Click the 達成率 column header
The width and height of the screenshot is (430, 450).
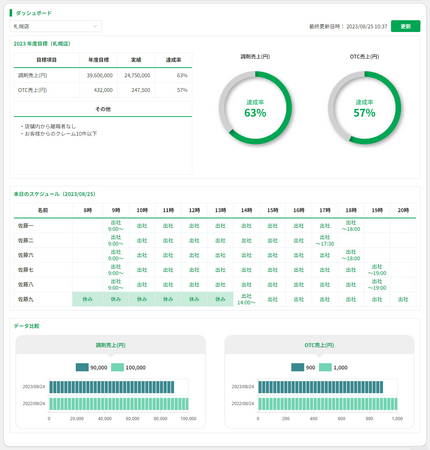click(173, 60)
